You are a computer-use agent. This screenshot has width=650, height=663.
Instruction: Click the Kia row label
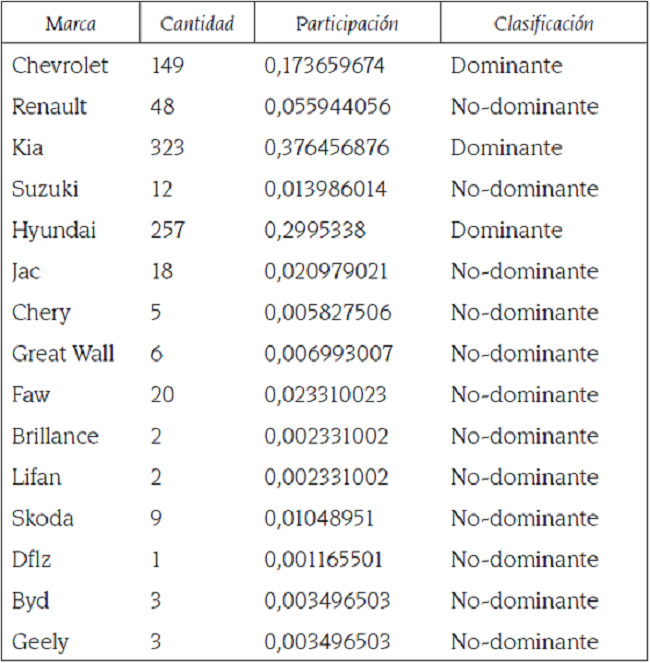coord(28,148)
